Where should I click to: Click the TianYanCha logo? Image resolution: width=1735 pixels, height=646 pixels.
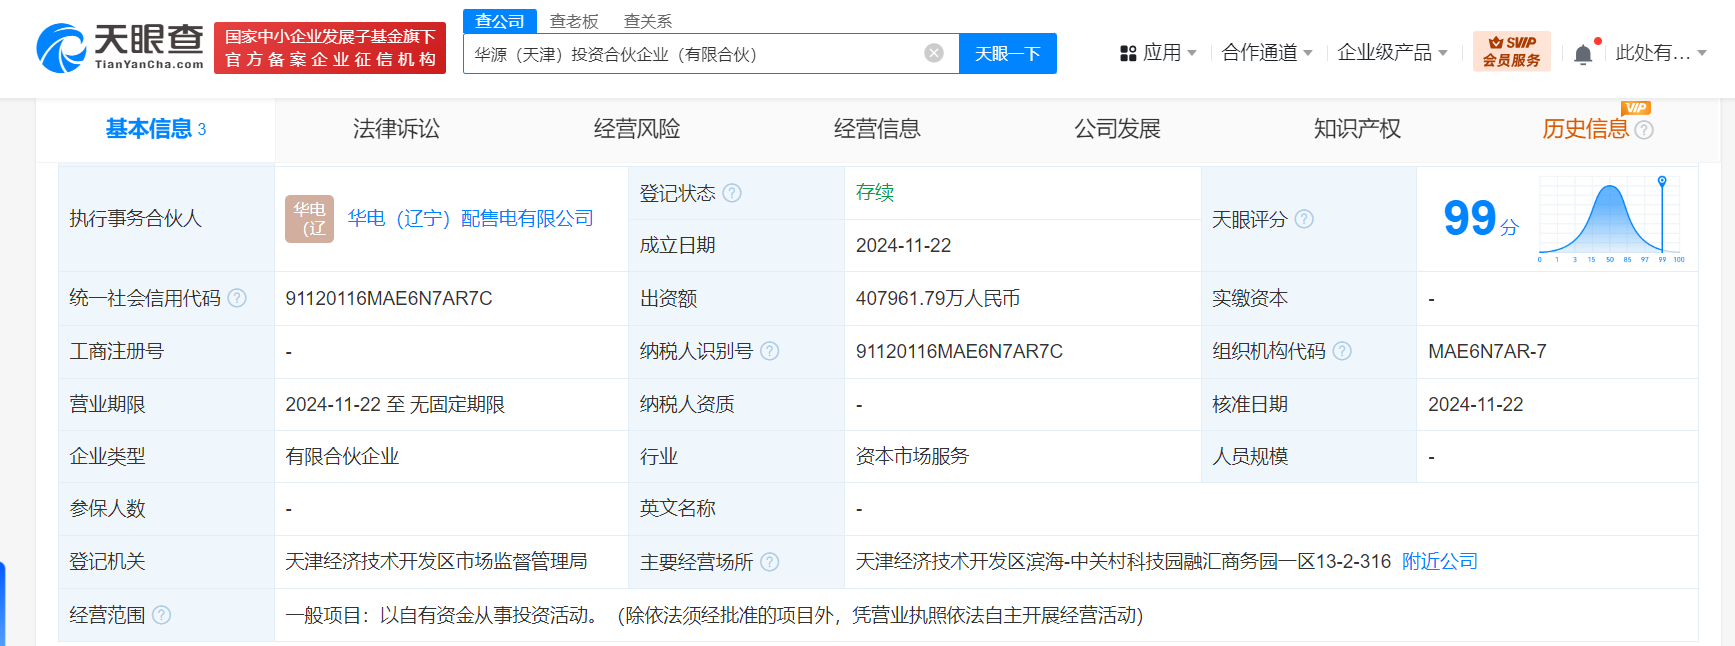coord(120,48)
